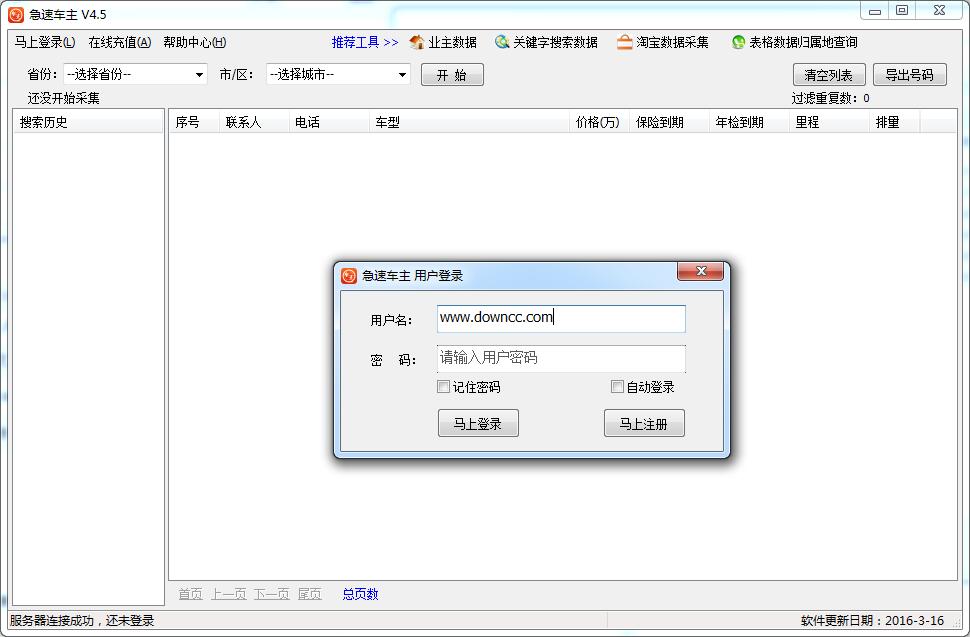The width and height of the screenshot is (970, 637).
Task: Open the 表格数据归属地查询 tool link
Action: [x=794, y=42]
